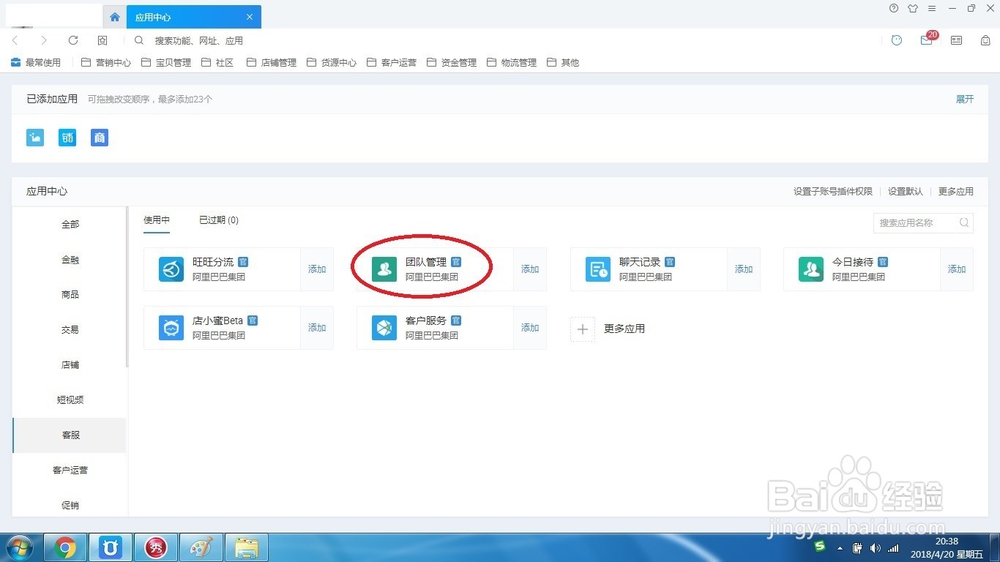
Task: Open 聊天记录 app icon
Action: point(598,269)
